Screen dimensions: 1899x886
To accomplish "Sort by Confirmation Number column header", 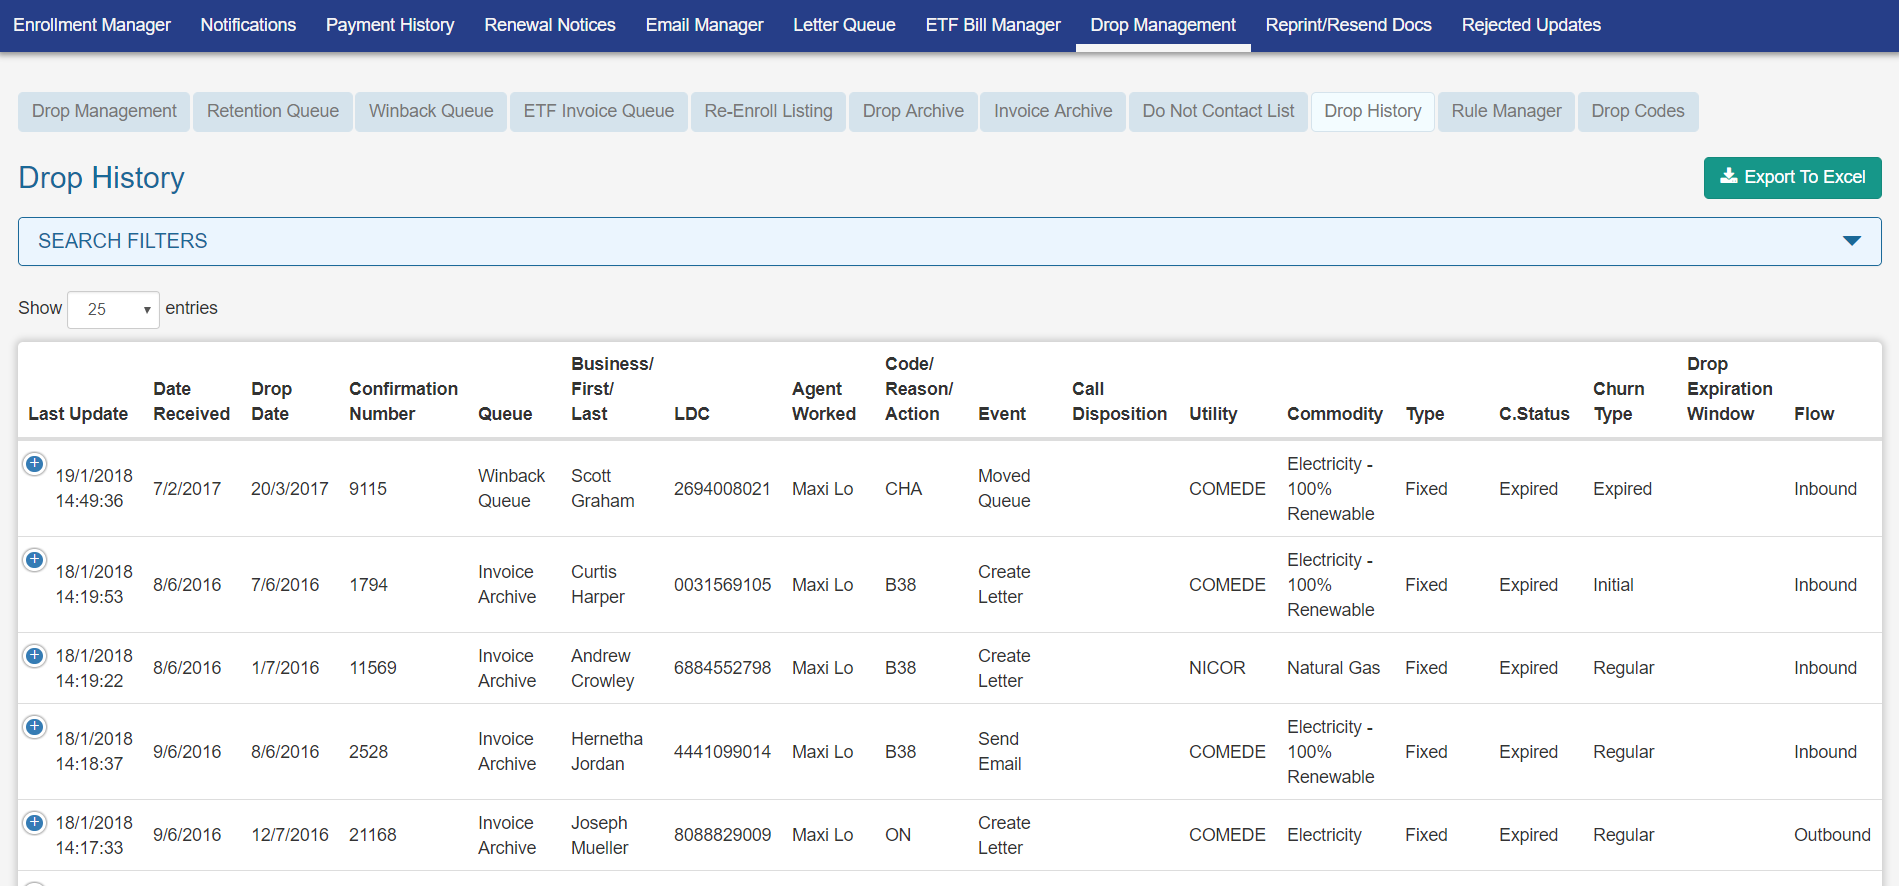I will coord(403,401).
